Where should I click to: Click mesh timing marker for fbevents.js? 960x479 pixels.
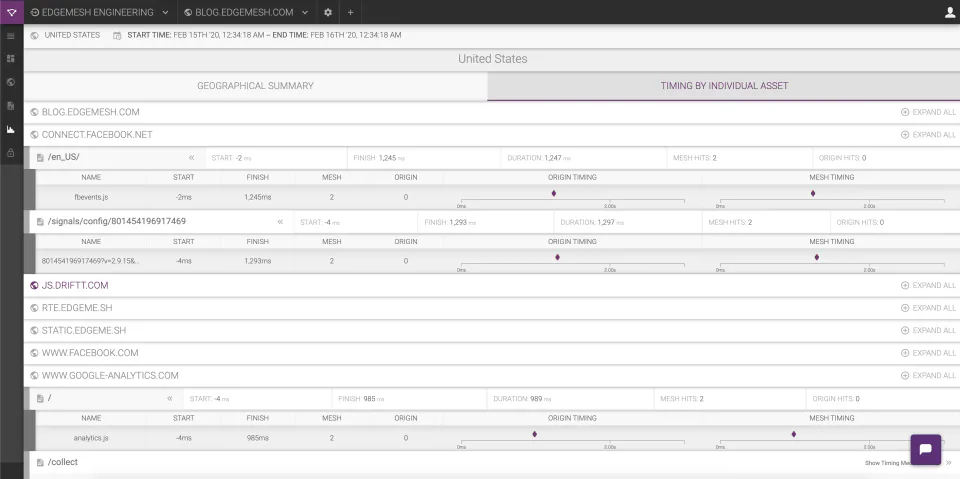(x=813, y=193)
